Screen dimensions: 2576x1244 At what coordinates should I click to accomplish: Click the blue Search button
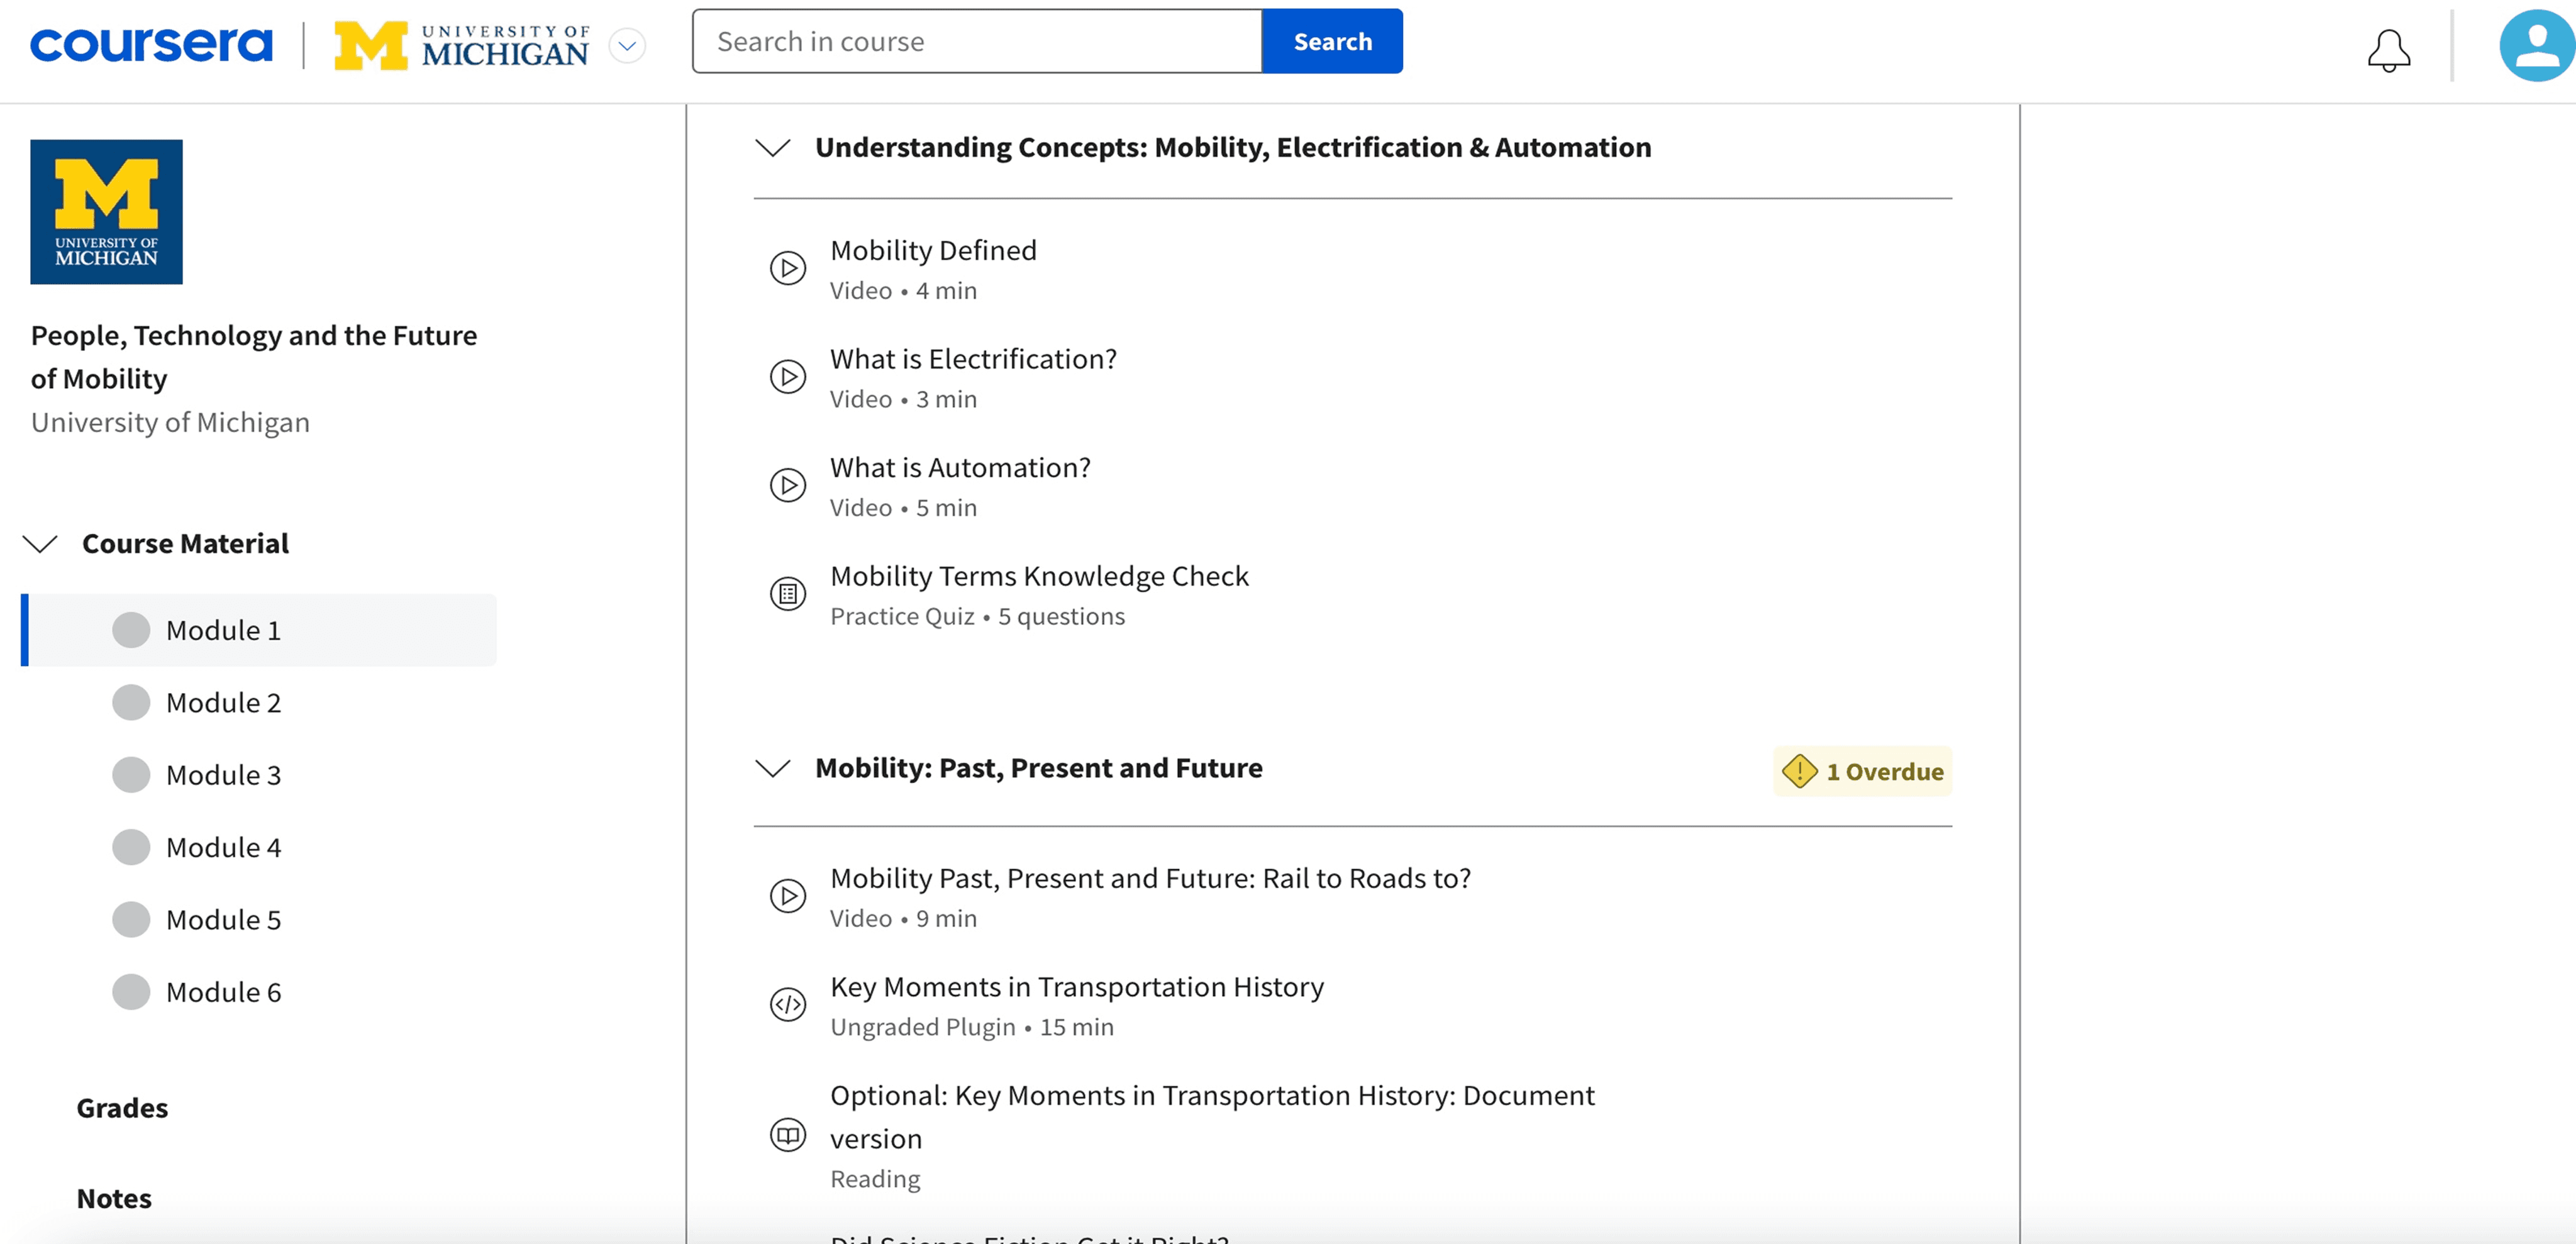(x=1331, y=42)
